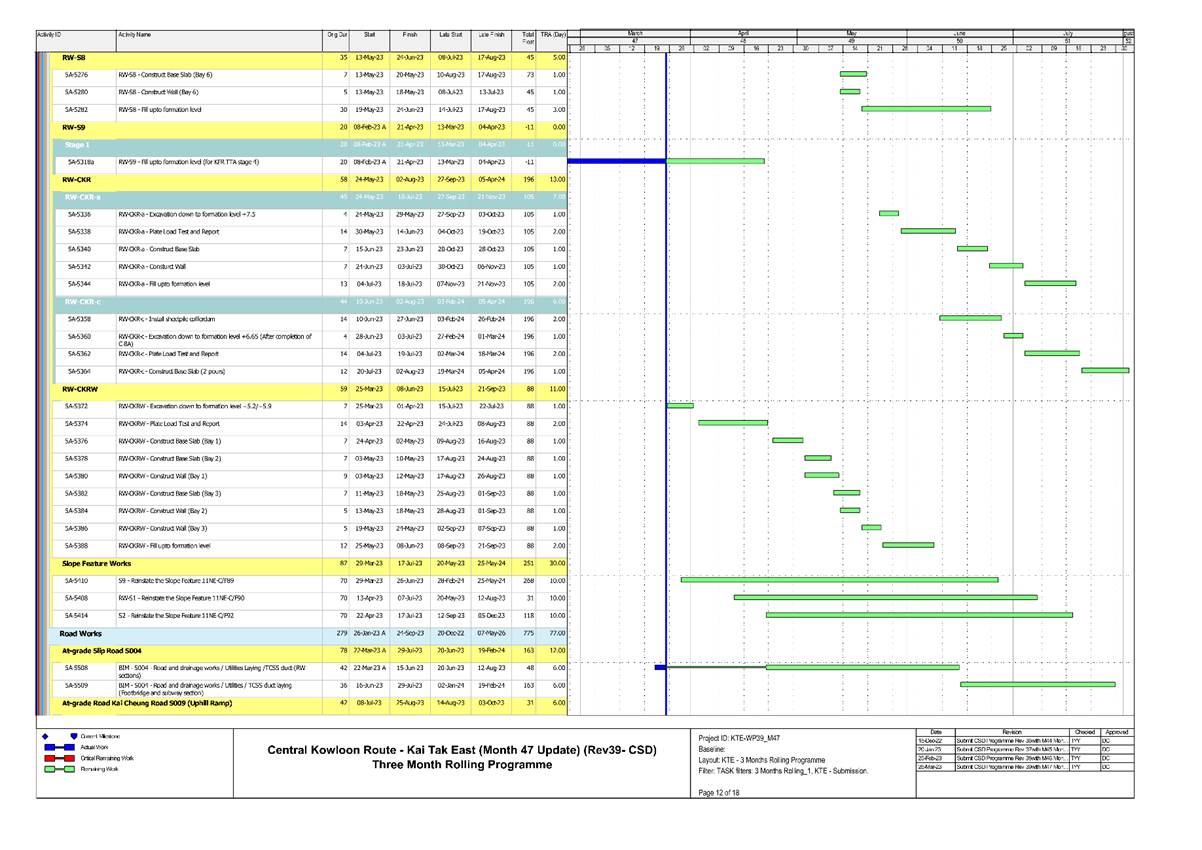The height and width of the screenshot is (850, 1202).
Task: Select the long green bar for SA-5410
Action: 838,579
